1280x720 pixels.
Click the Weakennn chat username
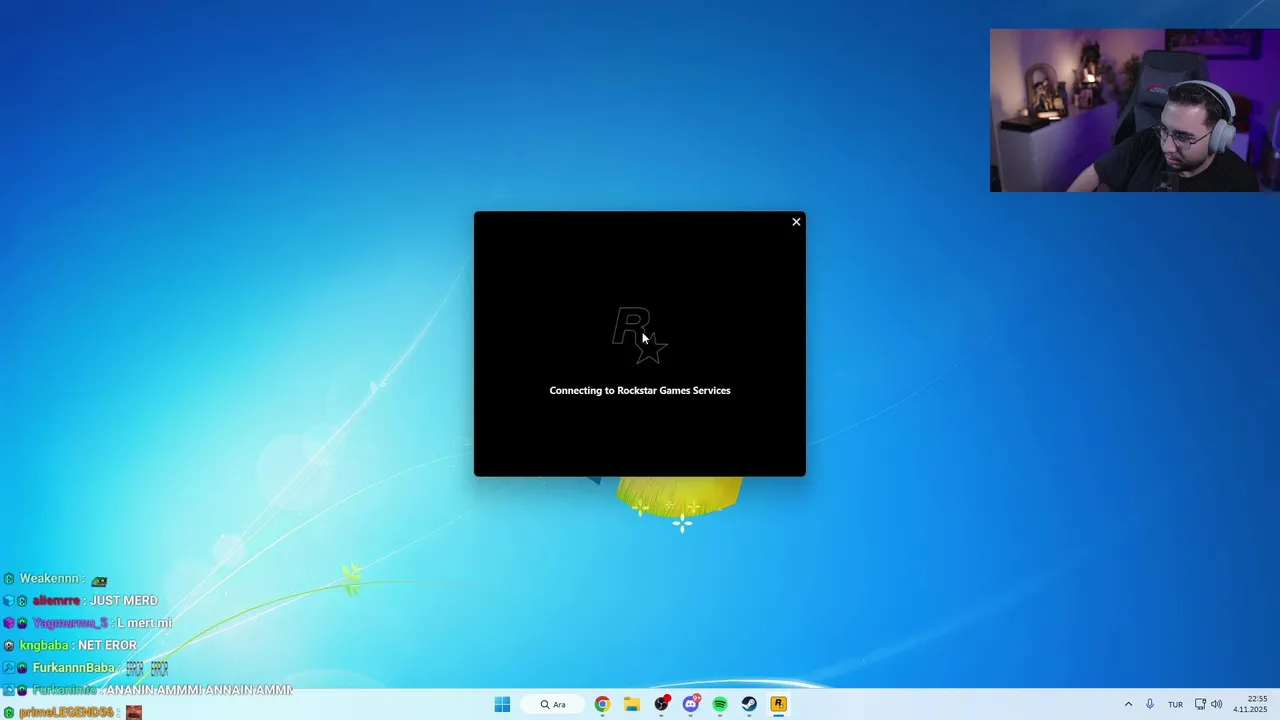pyautogui.click(x=49, y=578)
